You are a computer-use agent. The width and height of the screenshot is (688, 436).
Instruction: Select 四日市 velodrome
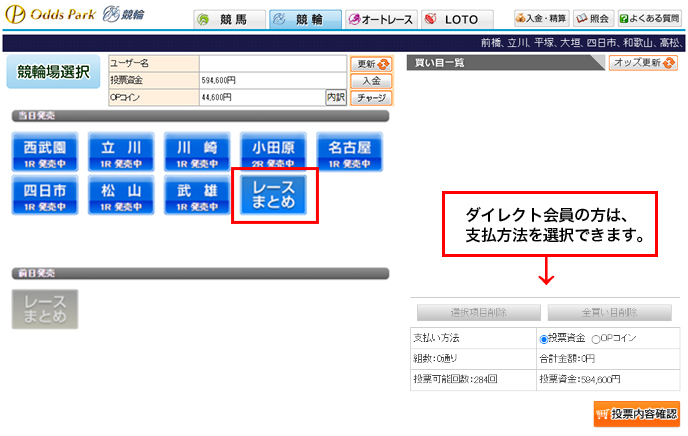pyautogui.click(x=45, y=195)
